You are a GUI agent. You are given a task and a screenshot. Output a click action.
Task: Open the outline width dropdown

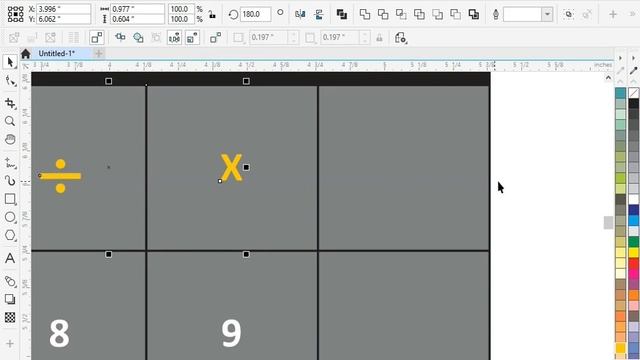coord(547,14)
